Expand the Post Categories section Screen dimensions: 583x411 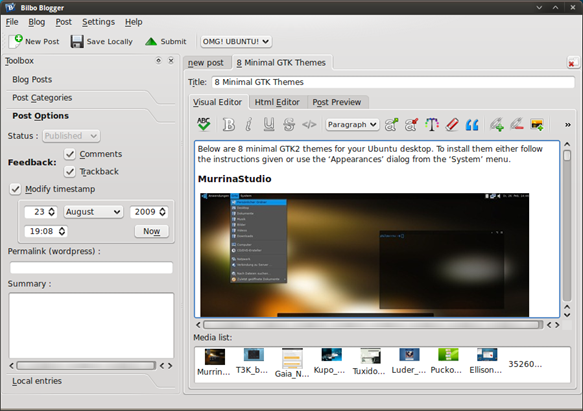click(42, 98)
